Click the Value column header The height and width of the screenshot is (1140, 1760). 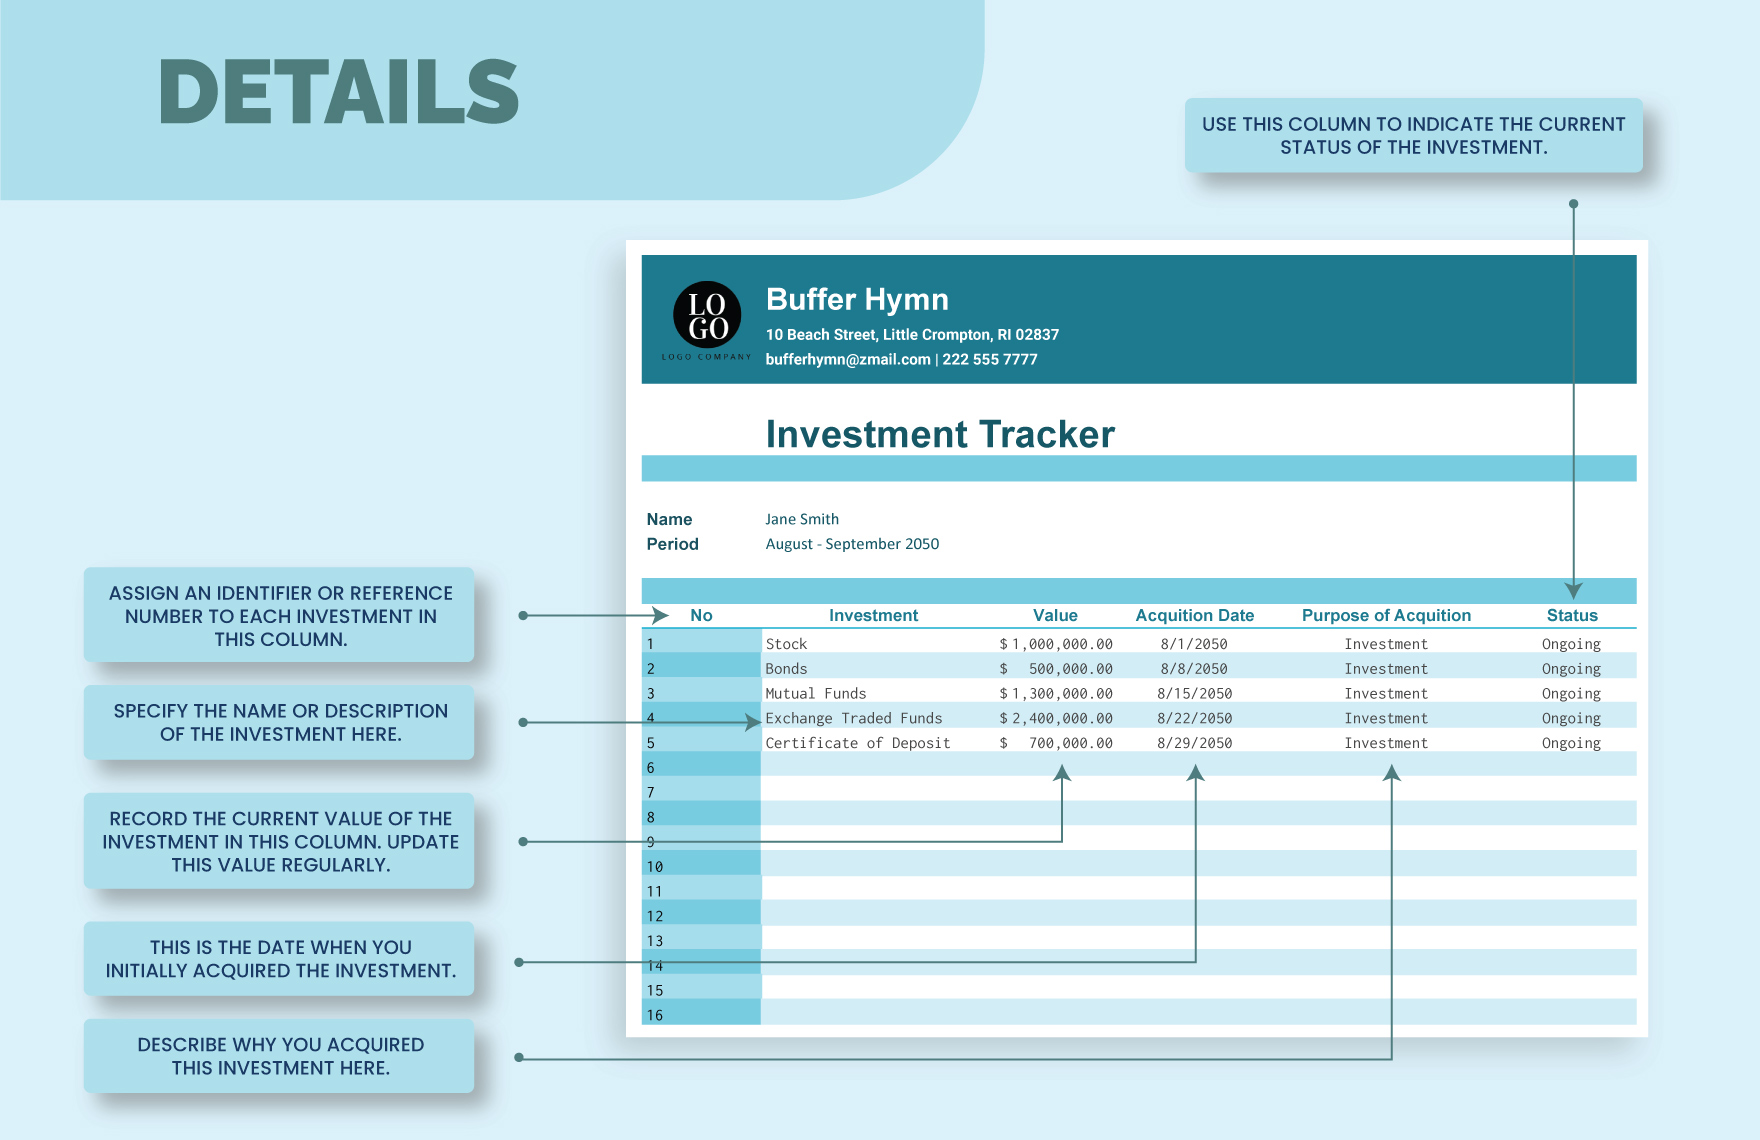1055,615
